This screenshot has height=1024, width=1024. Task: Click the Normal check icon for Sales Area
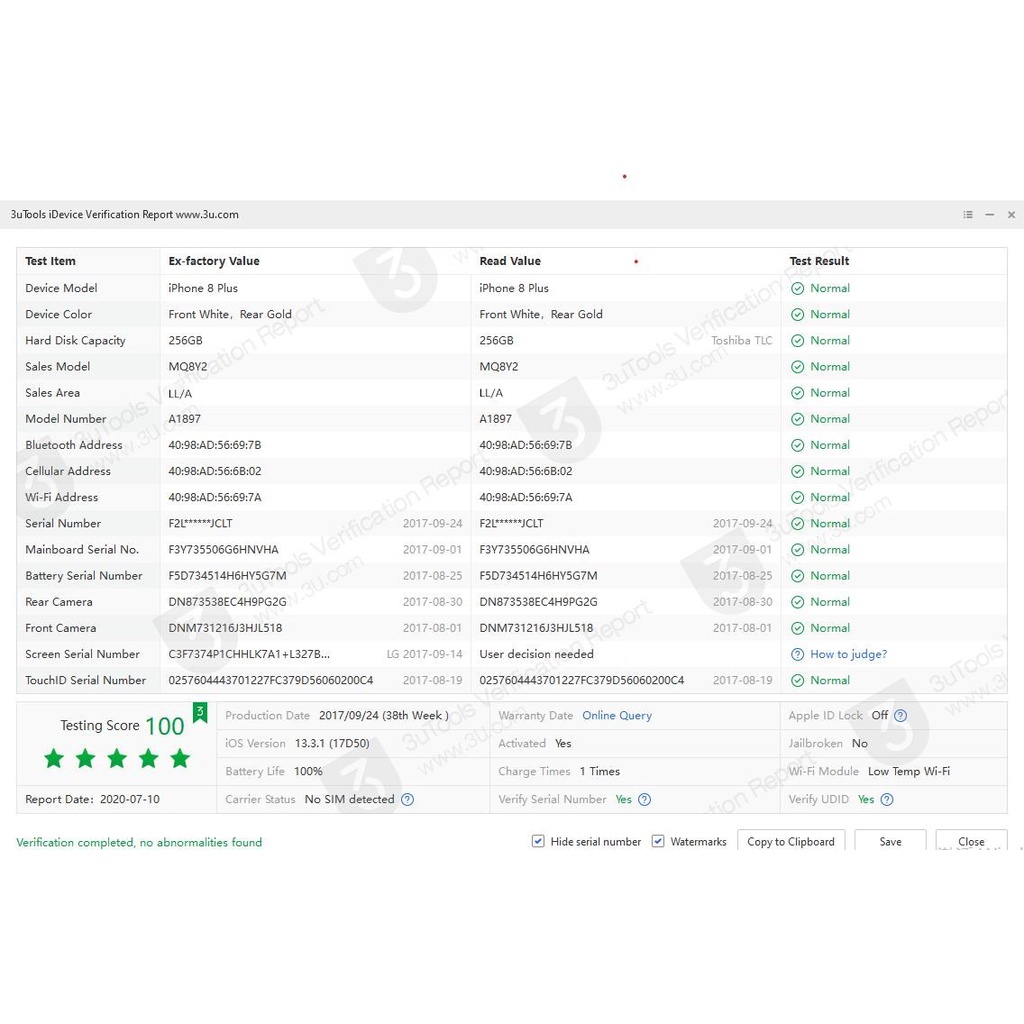point(797,393)
